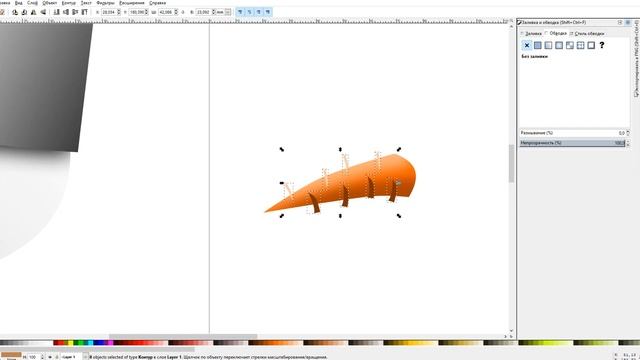Select unset paint square icon

point(591,45)
